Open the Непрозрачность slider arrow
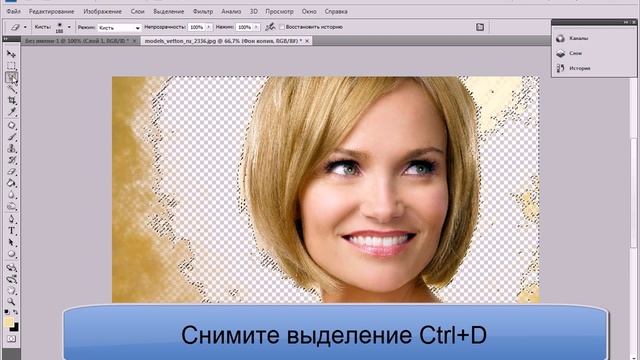Viewport: 640px width, 360px height. click(x=209, y=27)
